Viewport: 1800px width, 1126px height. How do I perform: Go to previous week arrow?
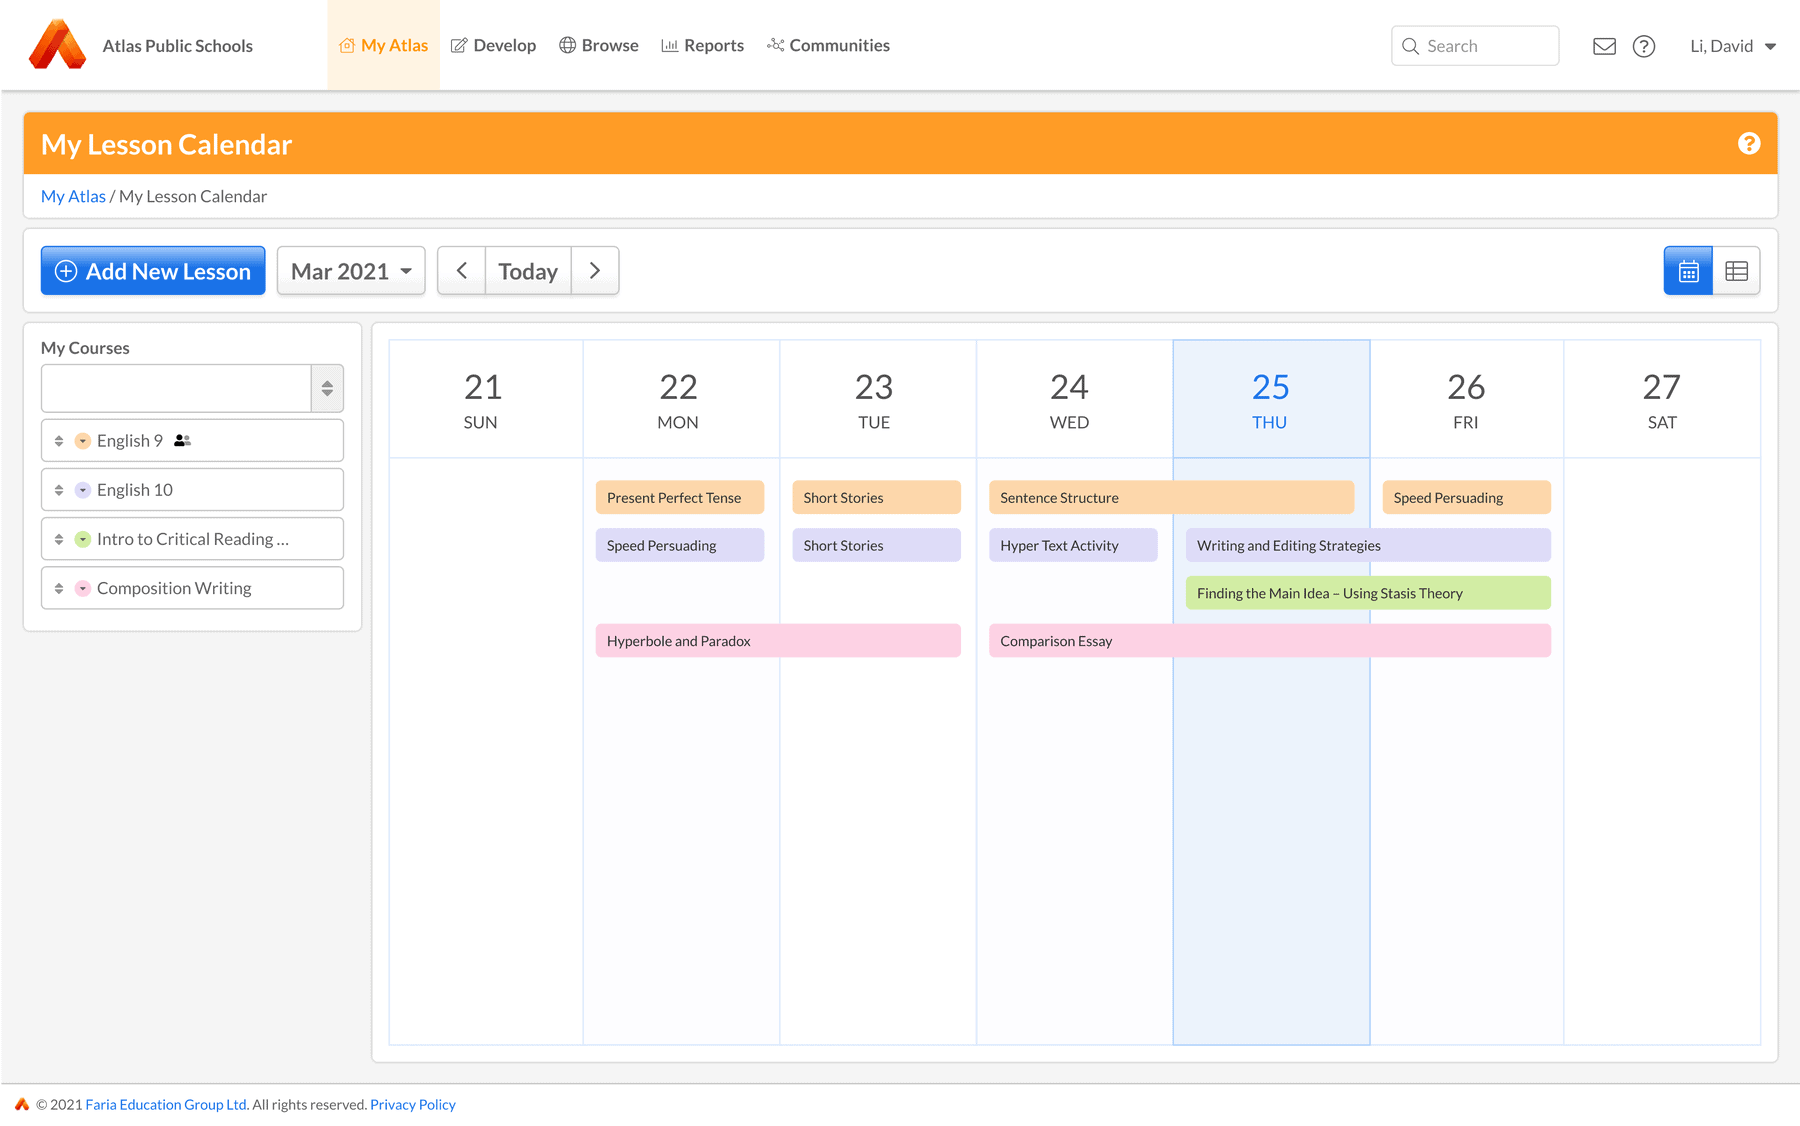tap(461, 271)
